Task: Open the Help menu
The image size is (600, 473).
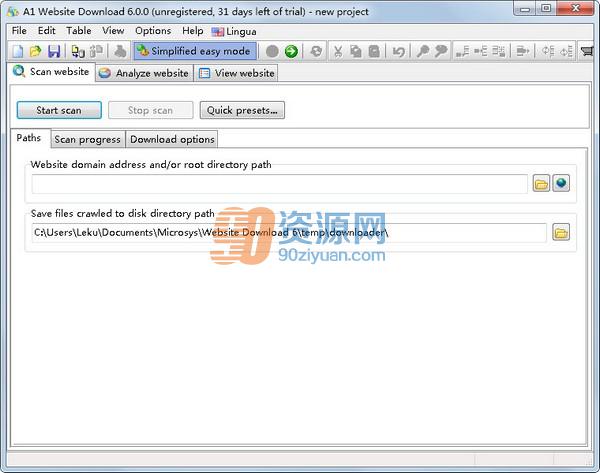Action: [192, 31]
